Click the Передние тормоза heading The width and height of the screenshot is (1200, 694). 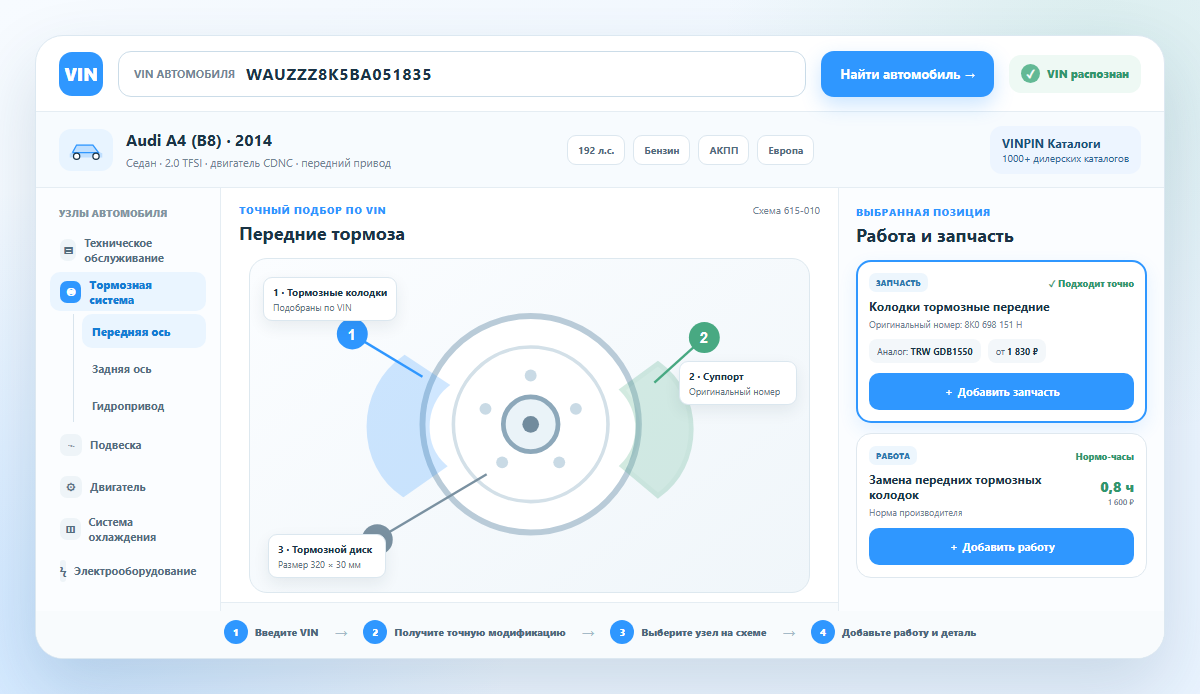tap(322, 234)
